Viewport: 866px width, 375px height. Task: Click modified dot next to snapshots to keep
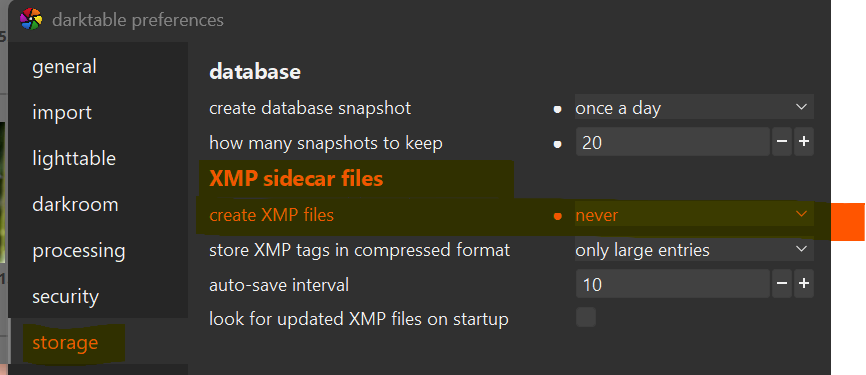[x=558, y=144]
